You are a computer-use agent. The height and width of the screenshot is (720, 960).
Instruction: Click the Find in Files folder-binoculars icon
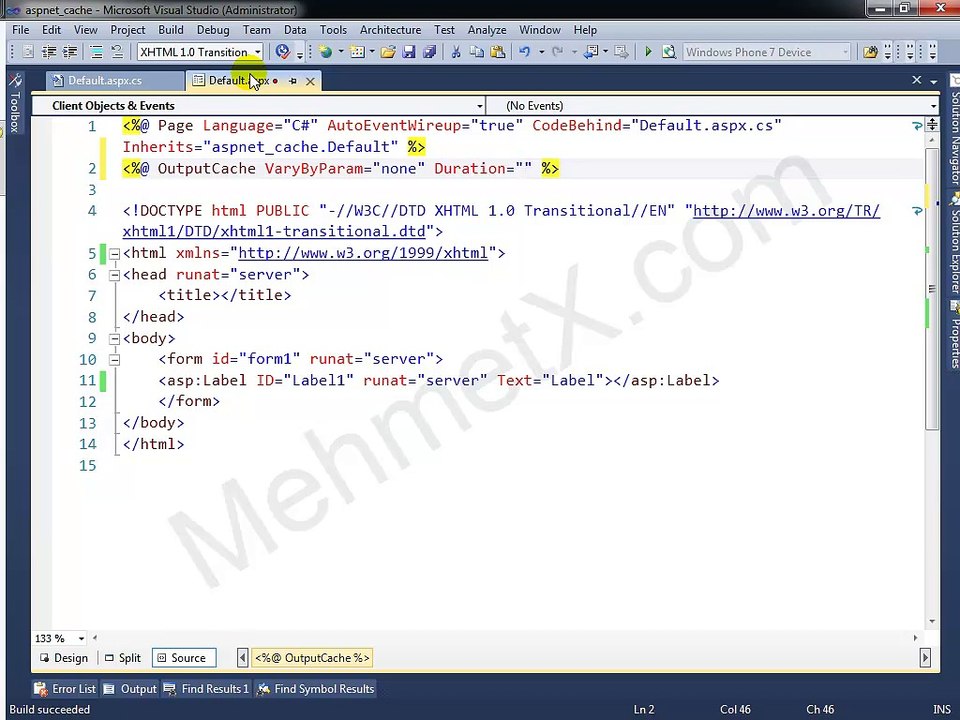click(870, 52)
